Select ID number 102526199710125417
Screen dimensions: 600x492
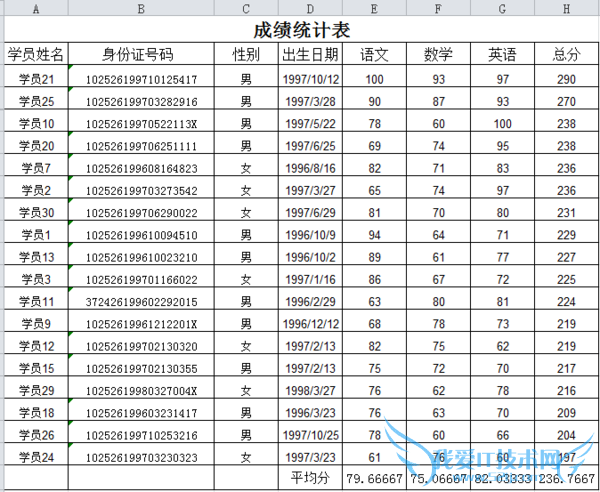click(x=141, y=76)
